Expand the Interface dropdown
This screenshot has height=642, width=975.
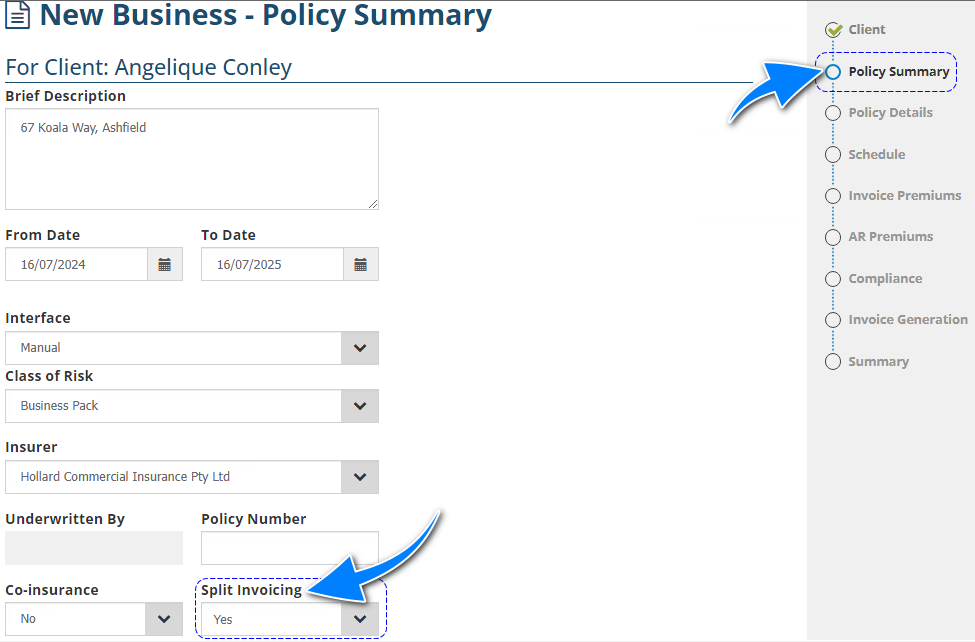click(x=360, y=348)
